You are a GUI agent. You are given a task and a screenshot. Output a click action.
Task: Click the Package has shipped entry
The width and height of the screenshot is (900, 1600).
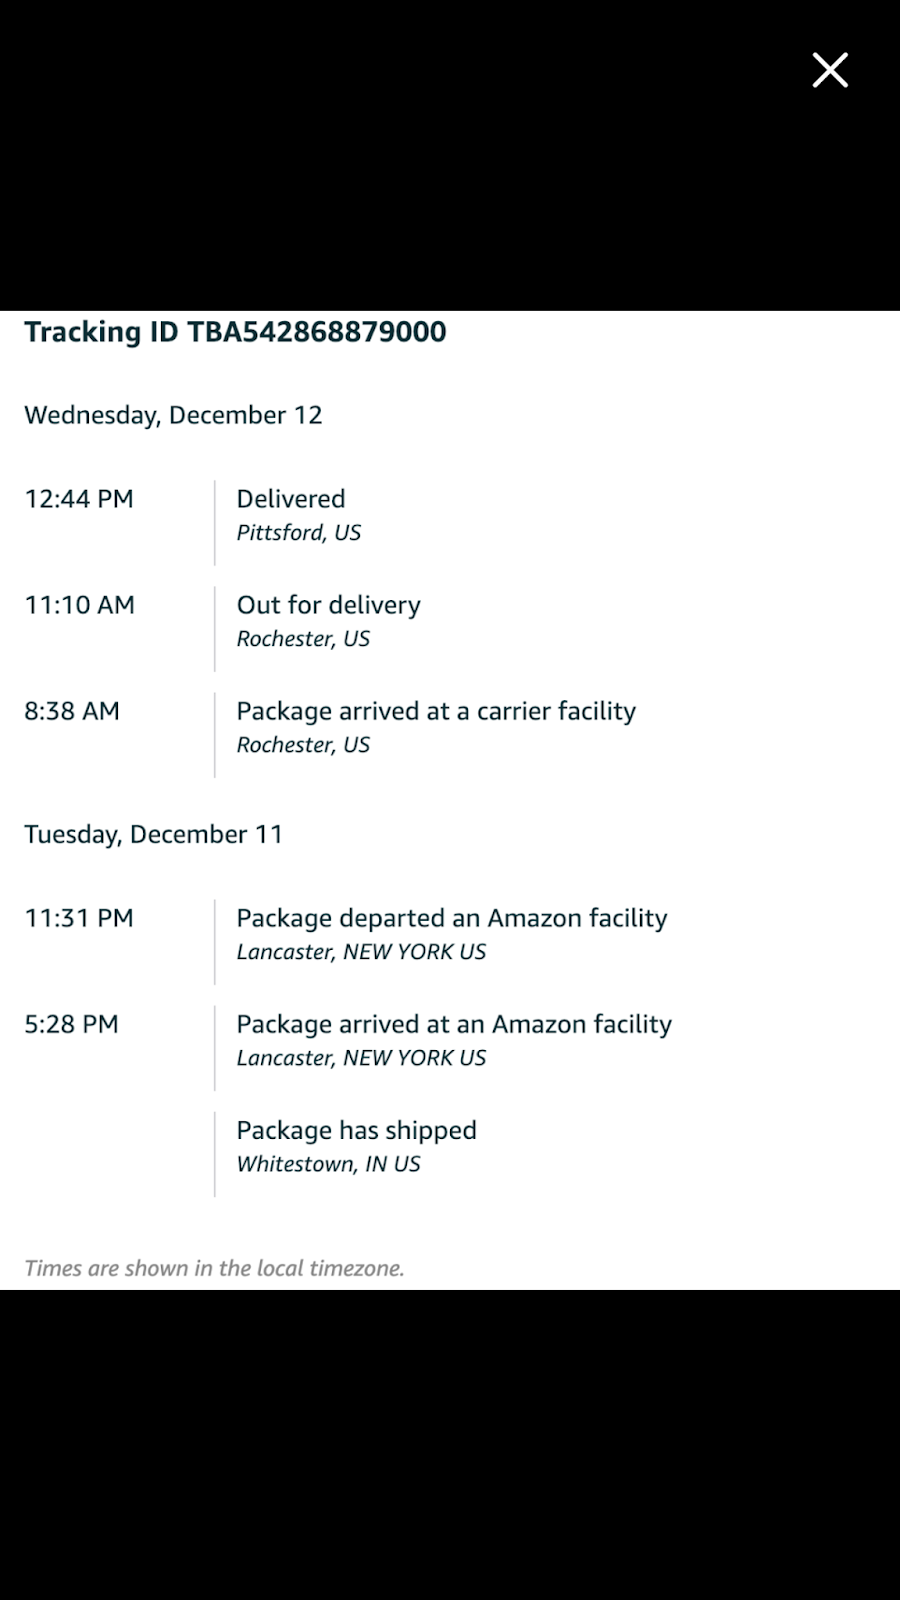356,1130
